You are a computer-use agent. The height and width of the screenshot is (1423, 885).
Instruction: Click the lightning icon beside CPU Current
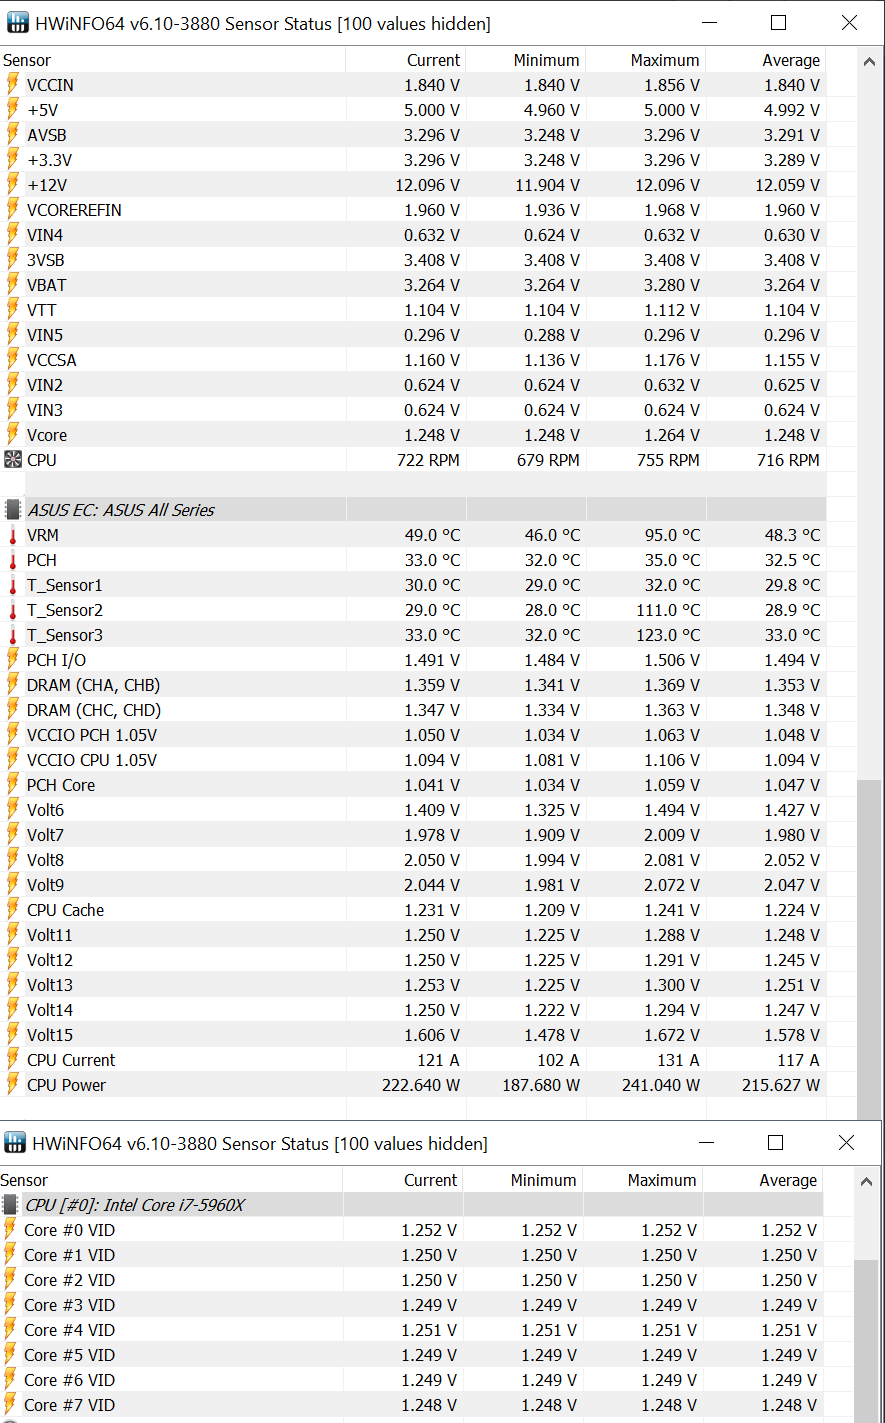13,1060
